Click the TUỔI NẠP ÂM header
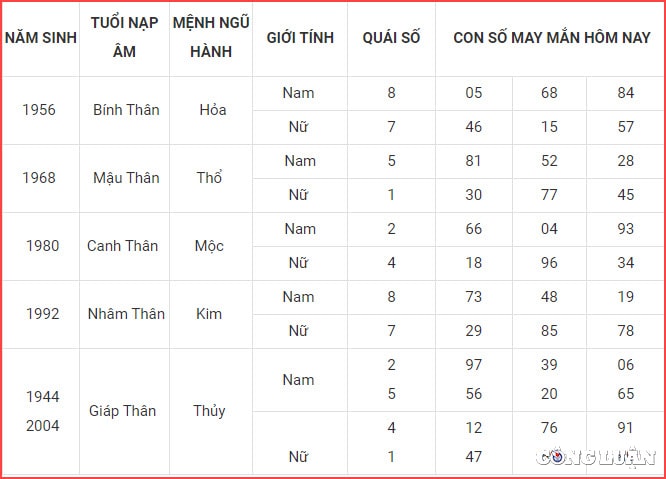Viewport: 666px width, 479px height. point(124,37)
